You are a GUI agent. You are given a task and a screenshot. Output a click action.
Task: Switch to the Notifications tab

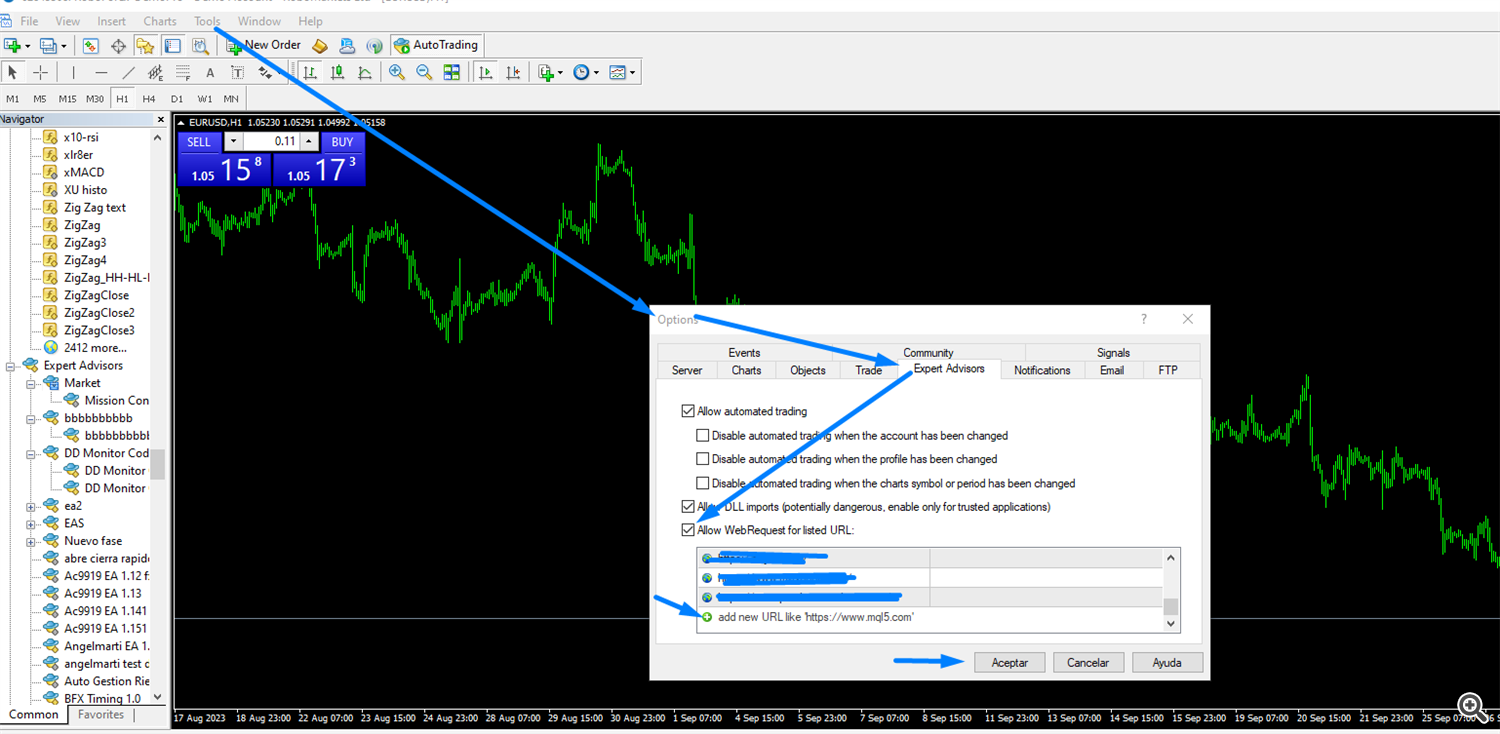[1042, 370]
